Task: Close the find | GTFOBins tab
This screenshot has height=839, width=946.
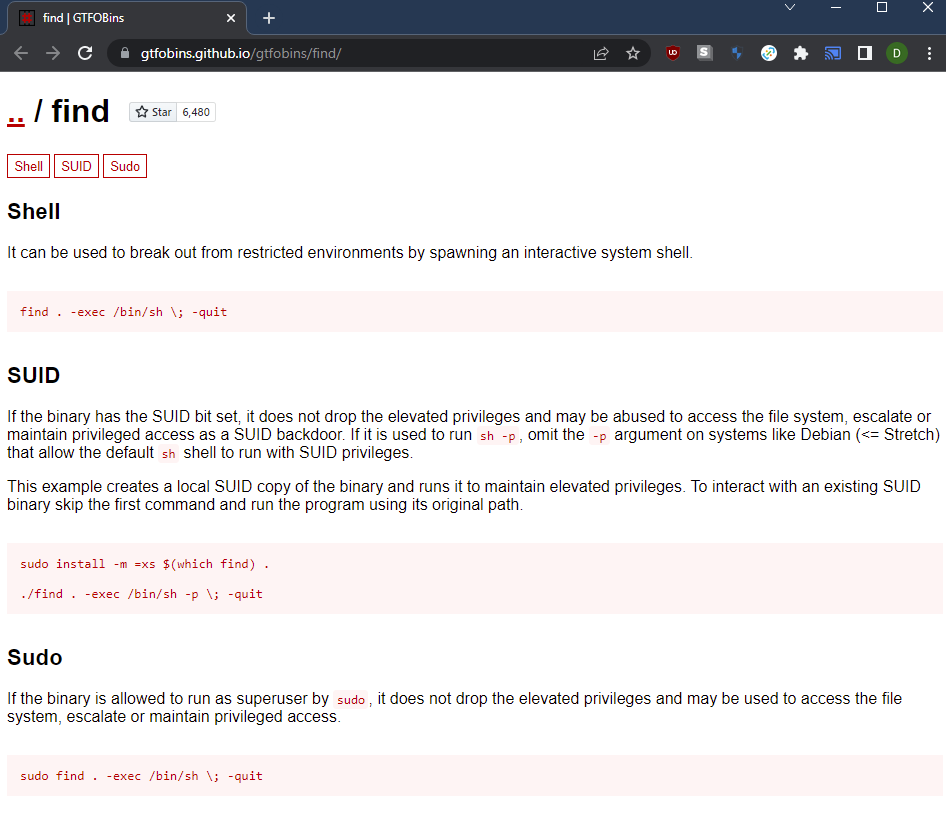Action: 230,18
